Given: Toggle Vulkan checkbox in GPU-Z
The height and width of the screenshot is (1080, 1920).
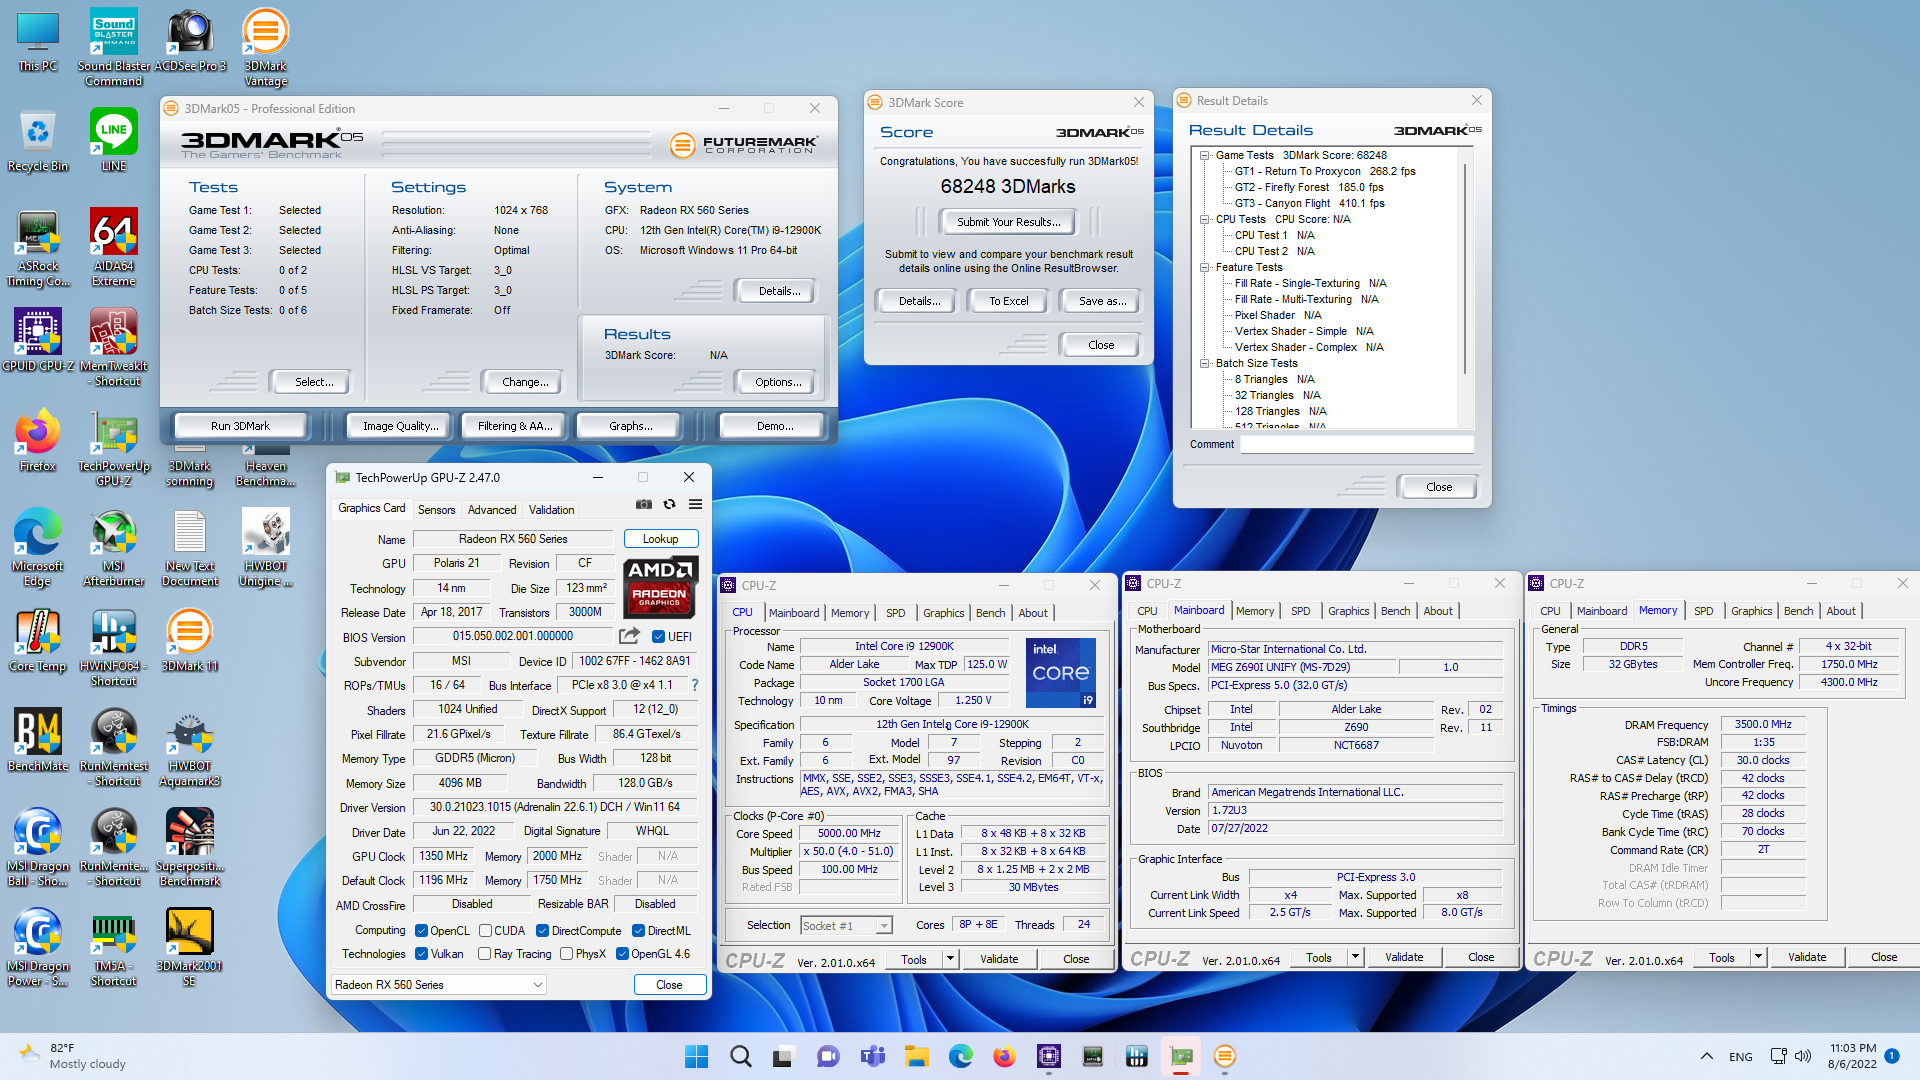Looking at the screenshot, I should 422,954.
